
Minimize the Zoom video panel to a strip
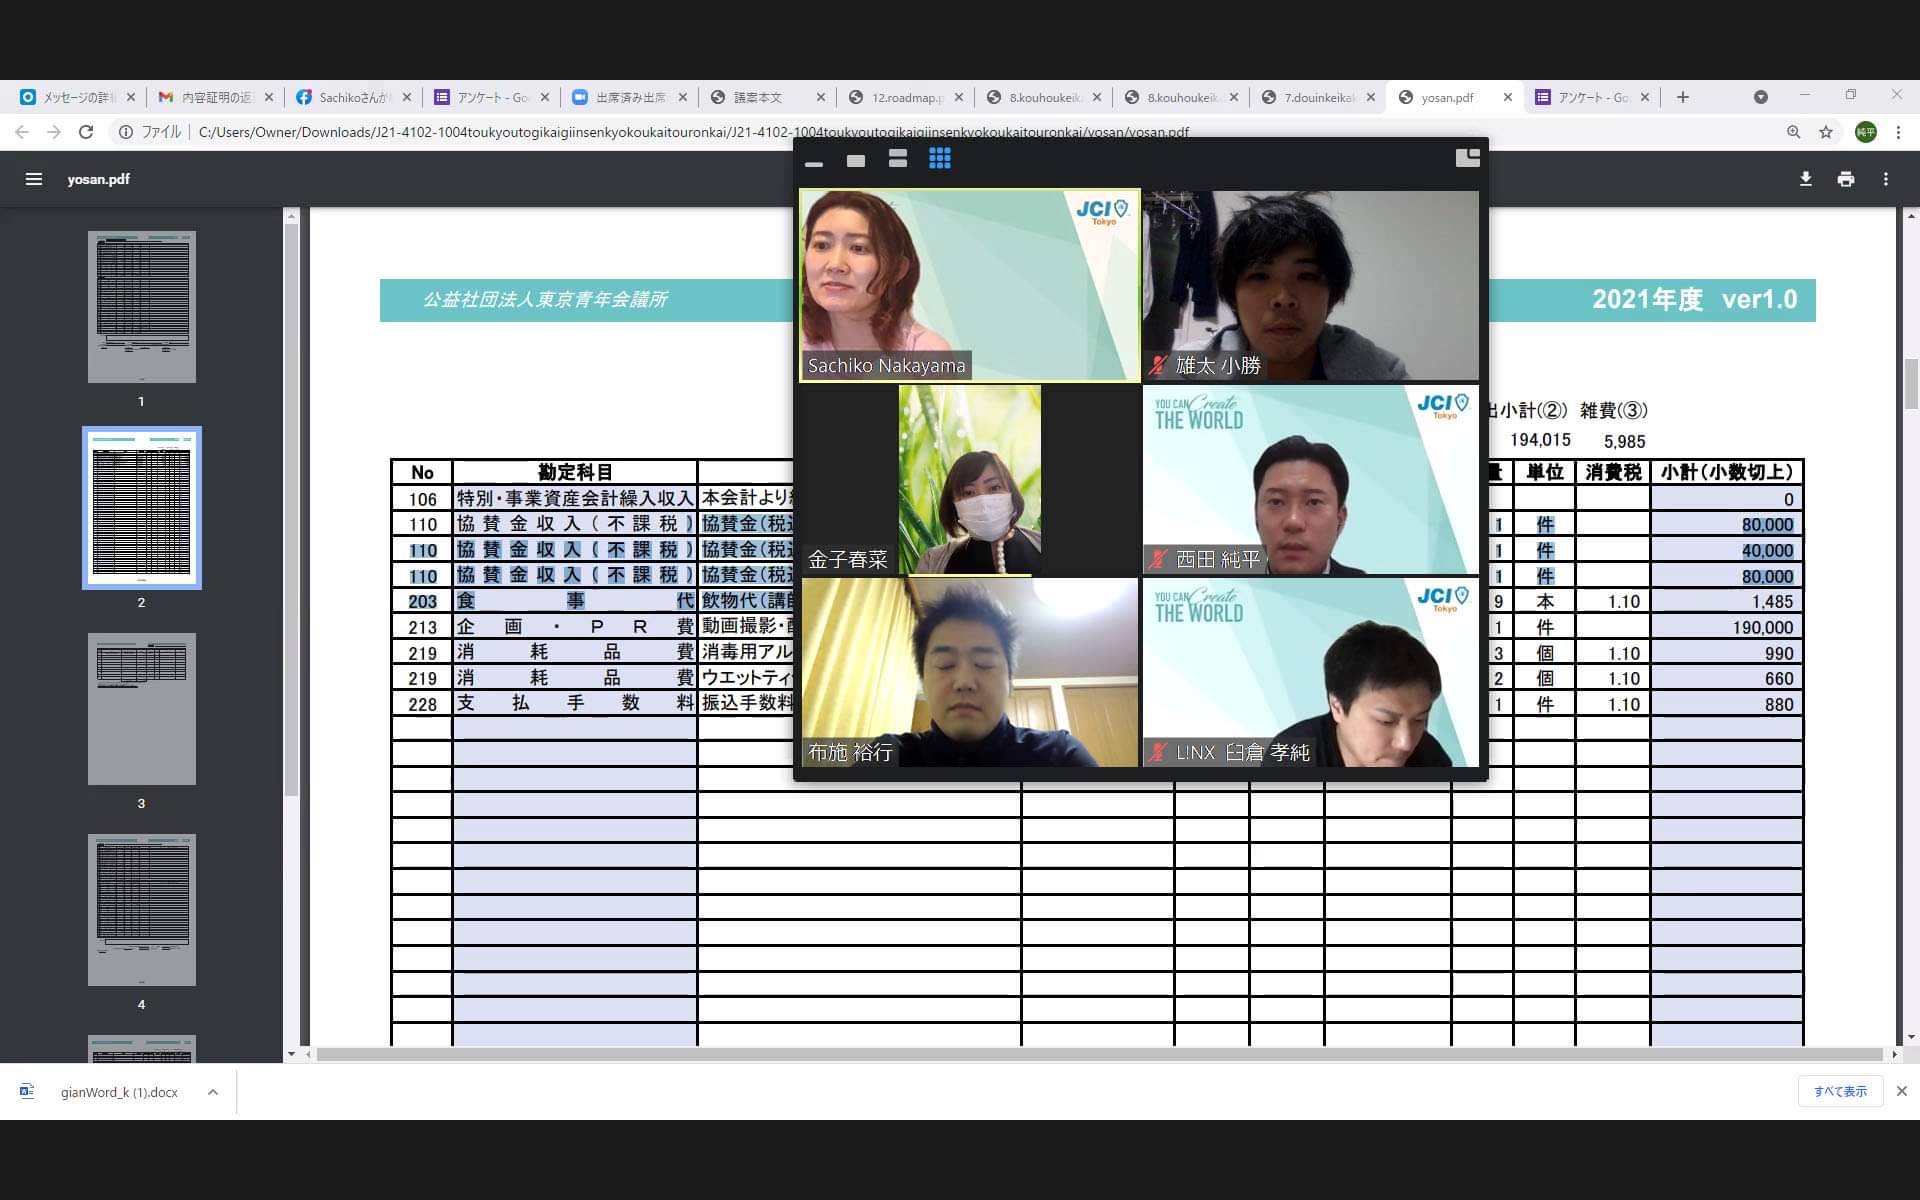point(814,162)
